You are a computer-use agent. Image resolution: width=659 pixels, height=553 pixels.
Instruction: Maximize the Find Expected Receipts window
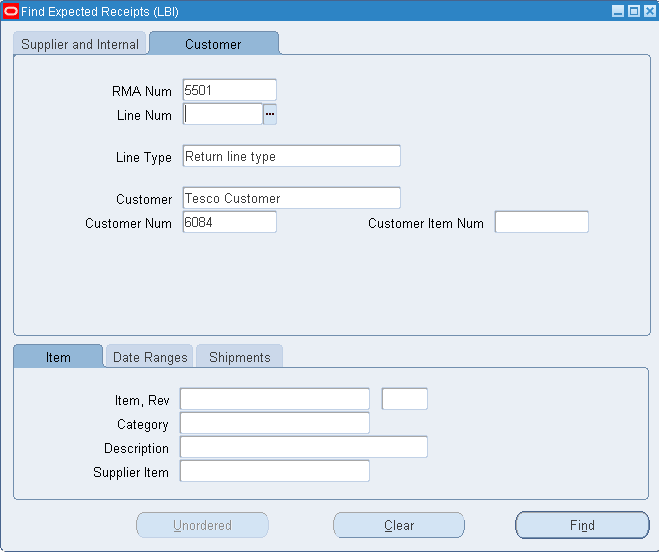(633, 11)
